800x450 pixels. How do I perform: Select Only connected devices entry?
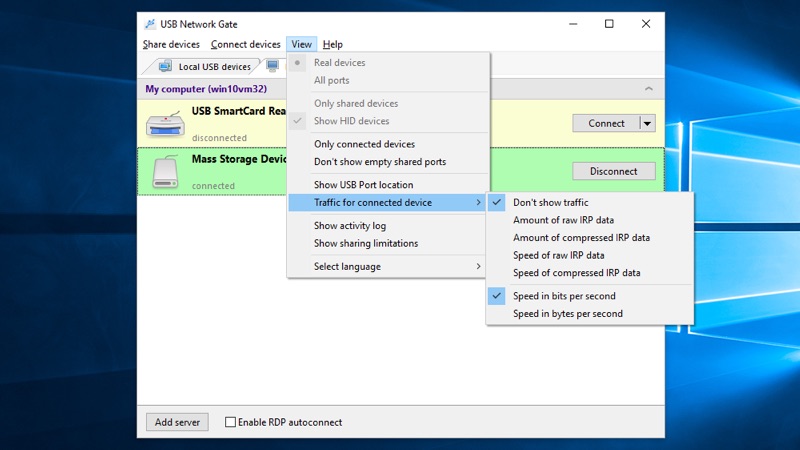tap(388, 144)
